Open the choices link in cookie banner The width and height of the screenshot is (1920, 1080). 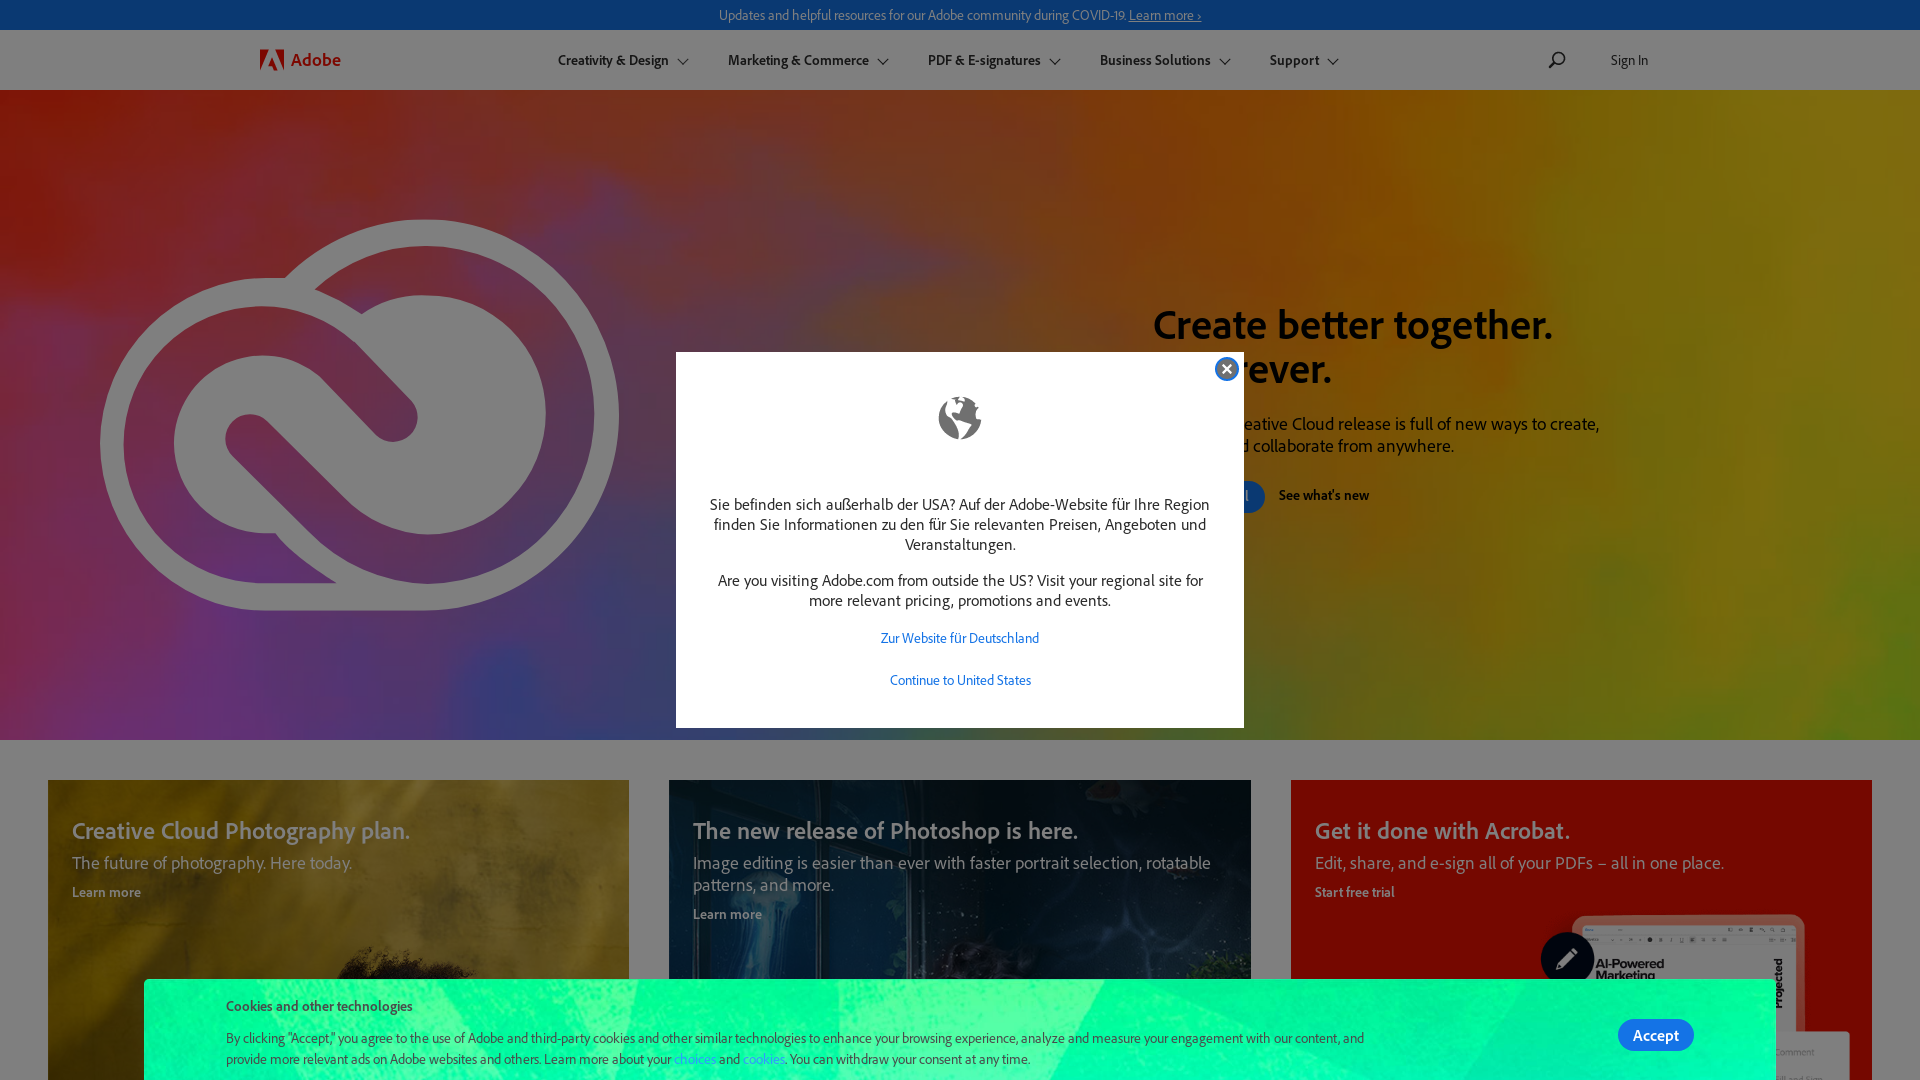pyautogui.click(x=695, y=1059)
